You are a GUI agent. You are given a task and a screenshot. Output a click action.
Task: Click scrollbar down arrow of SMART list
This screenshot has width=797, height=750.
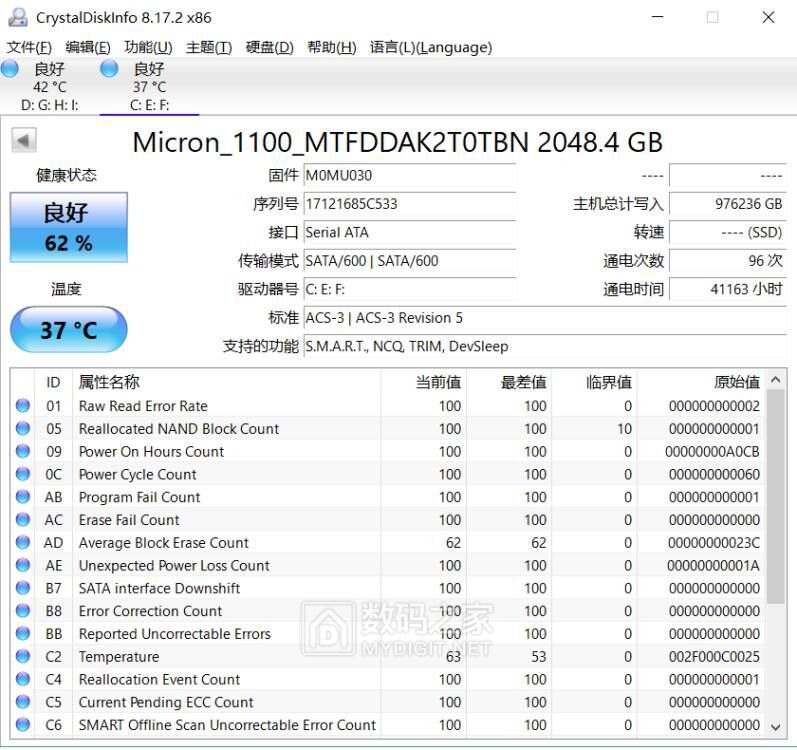click(776, 727)
